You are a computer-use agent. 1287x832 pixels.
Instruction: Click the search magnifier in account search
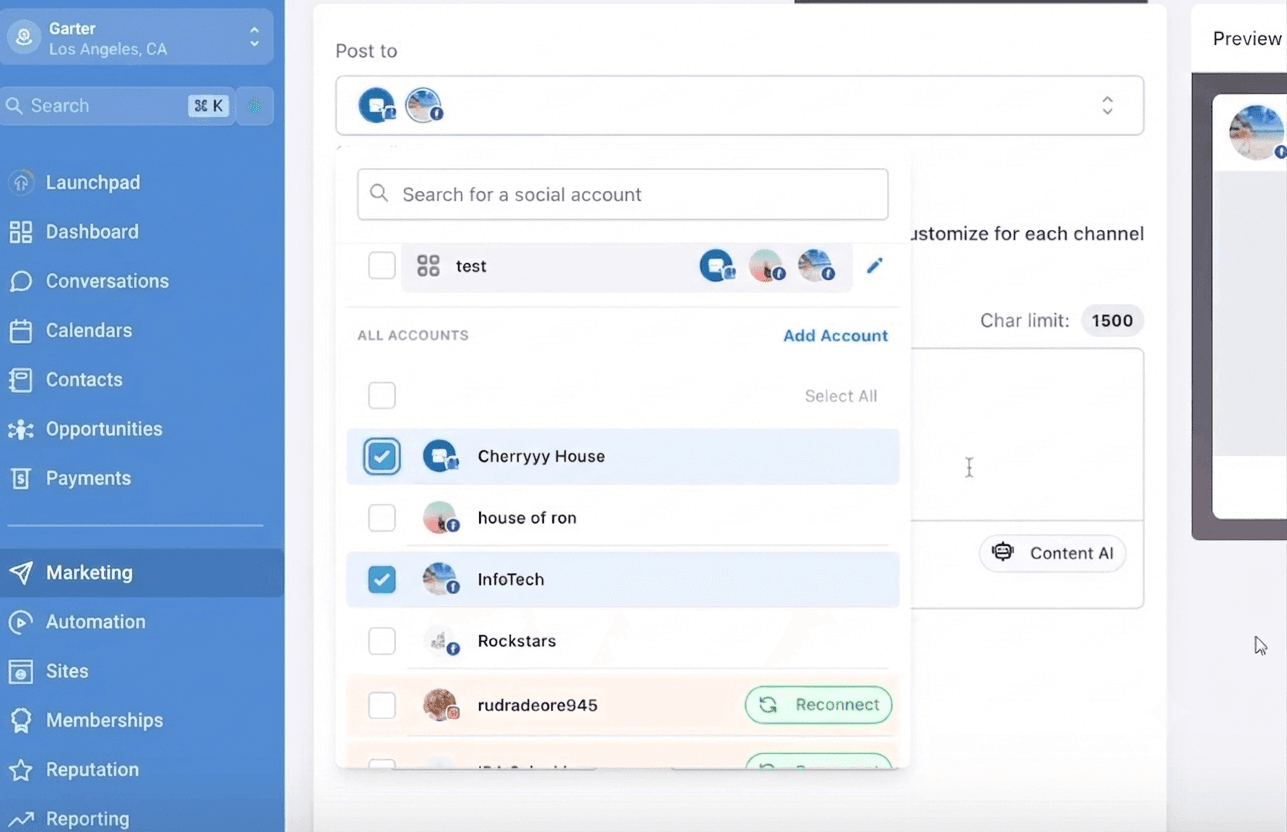[x=379, y=194]
